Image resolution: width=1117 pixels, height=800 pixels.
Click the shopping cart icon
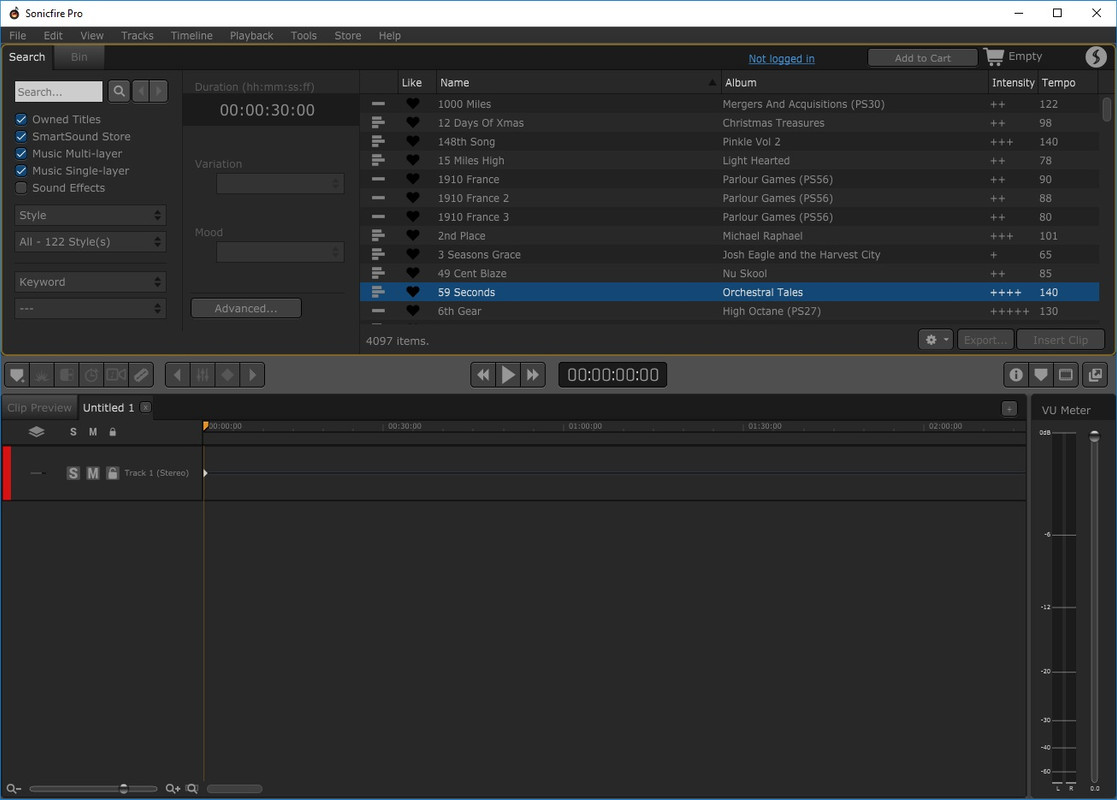pyautogui.click(x=994, y=56)
